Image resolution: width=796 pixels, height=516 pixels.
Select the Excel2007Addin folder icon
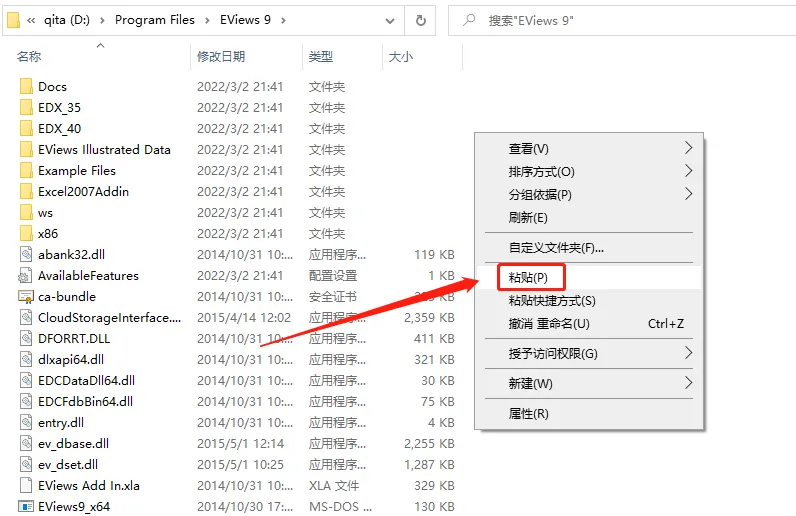tap(26, 191)
